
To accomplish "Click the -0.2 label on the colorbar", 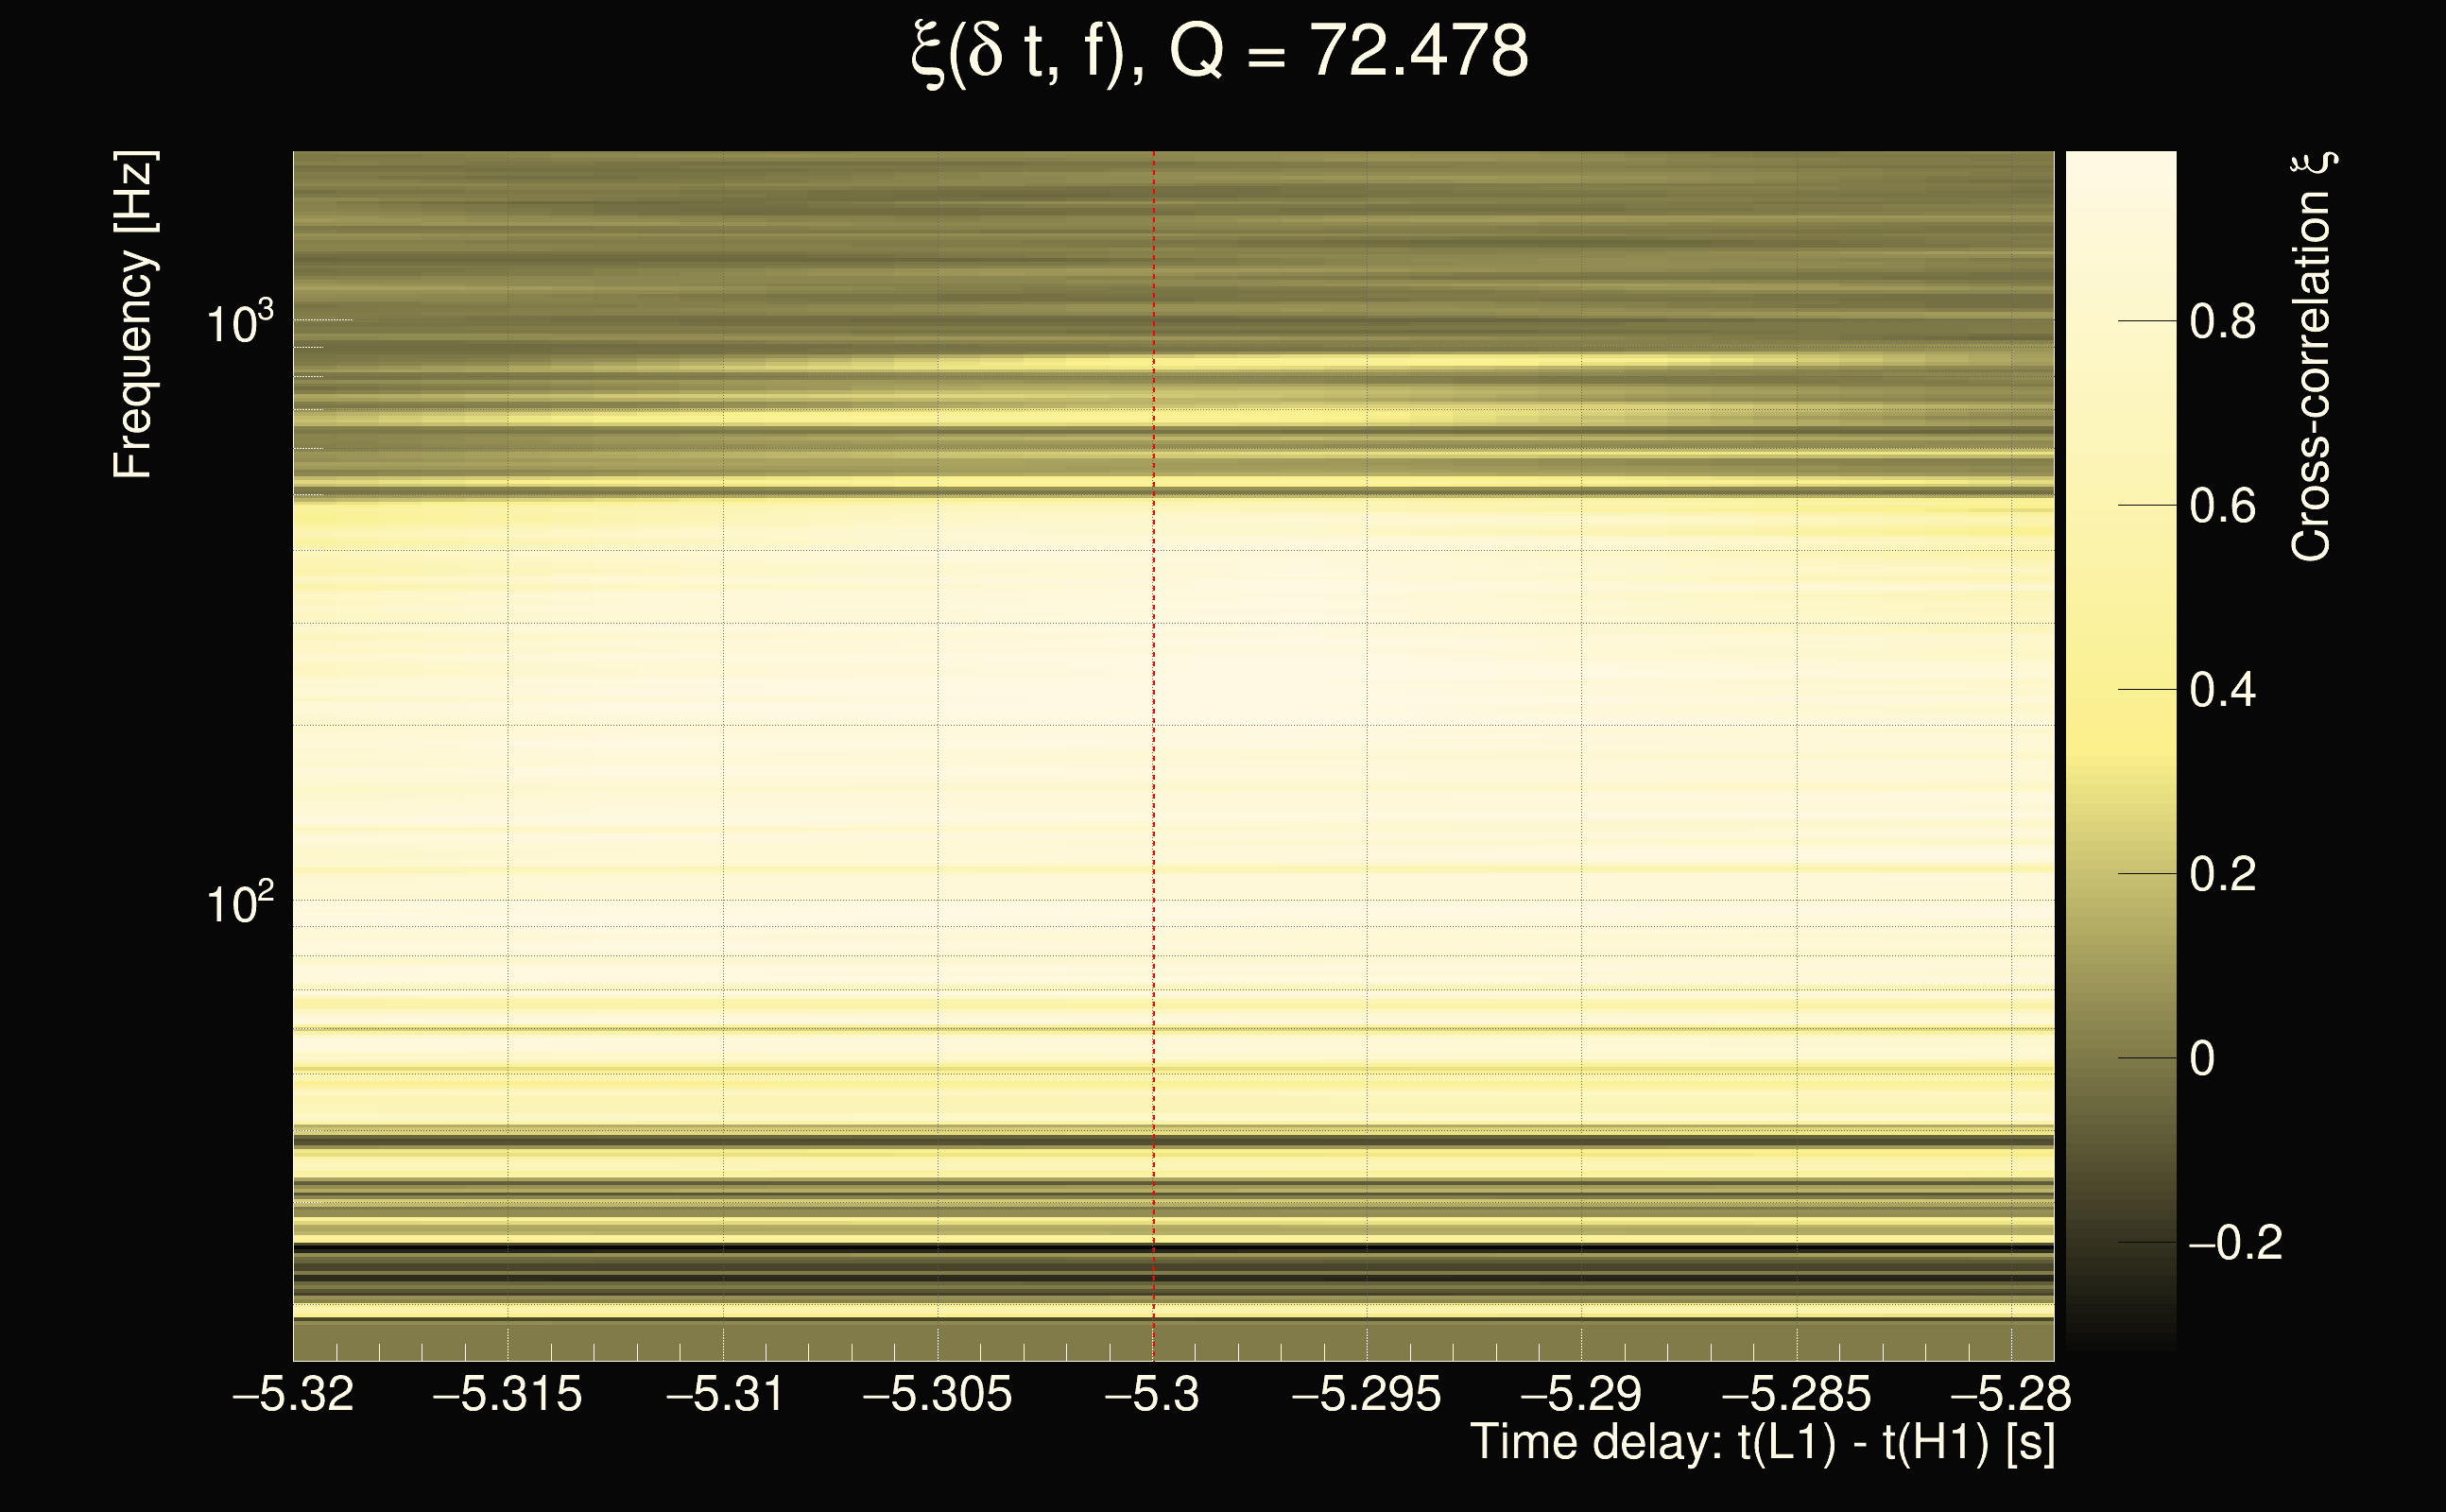I will [x=2235, y=1243].
